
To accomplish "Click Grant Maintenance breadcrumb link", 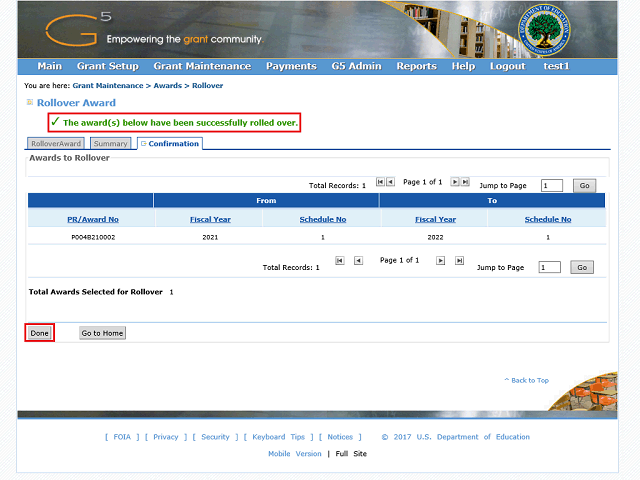I will 108,86.
